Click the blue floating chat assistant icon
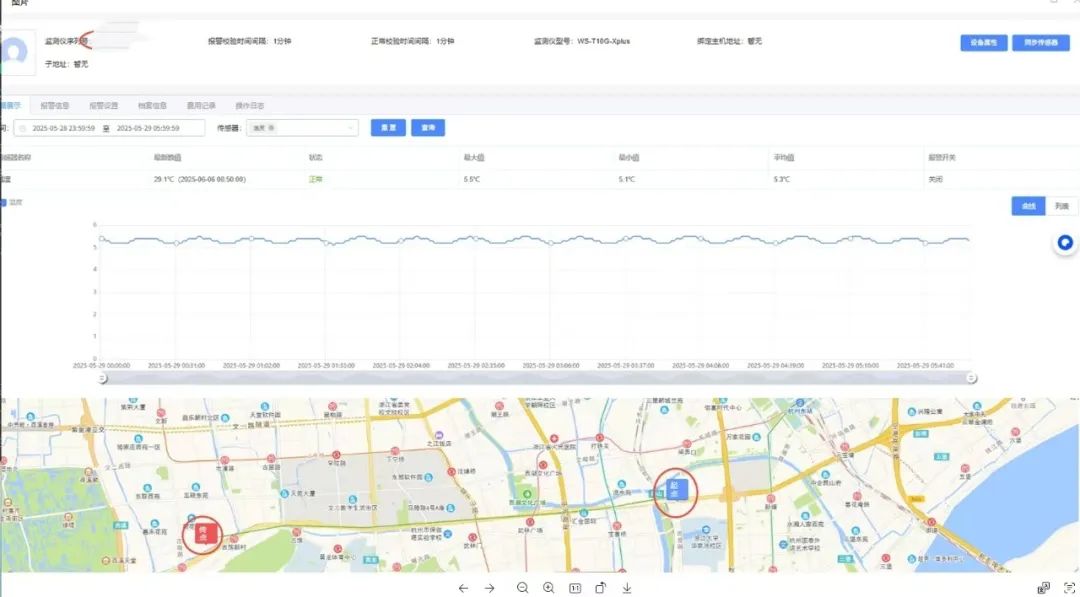 [x=1066, y=242]
